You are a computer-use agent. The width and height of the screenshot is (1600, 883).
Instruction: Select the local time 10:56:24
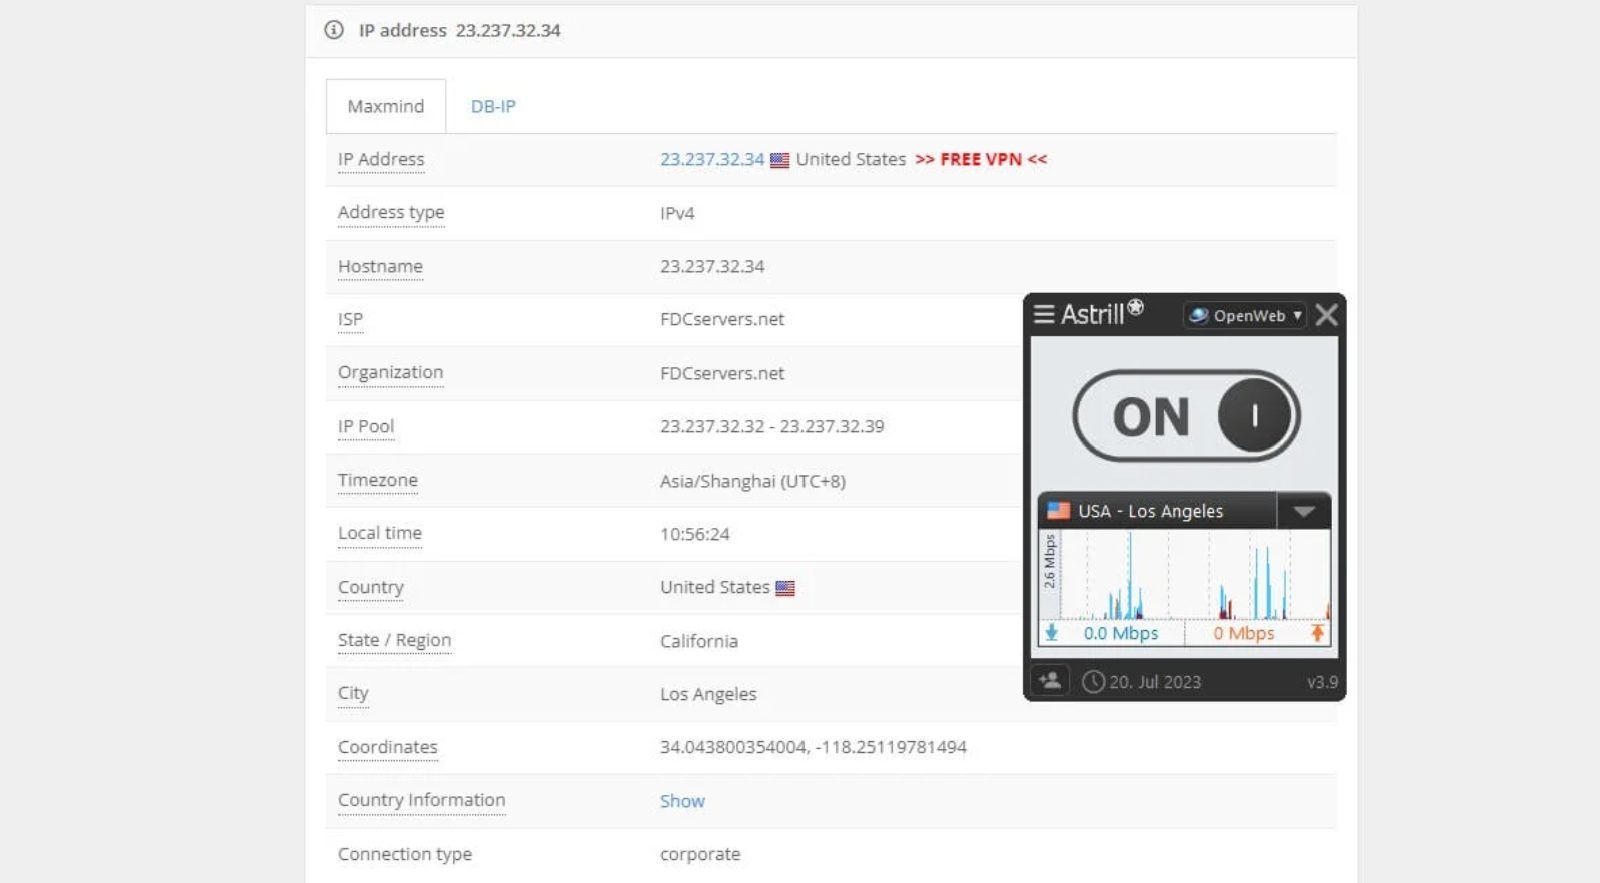pos(695,534)
